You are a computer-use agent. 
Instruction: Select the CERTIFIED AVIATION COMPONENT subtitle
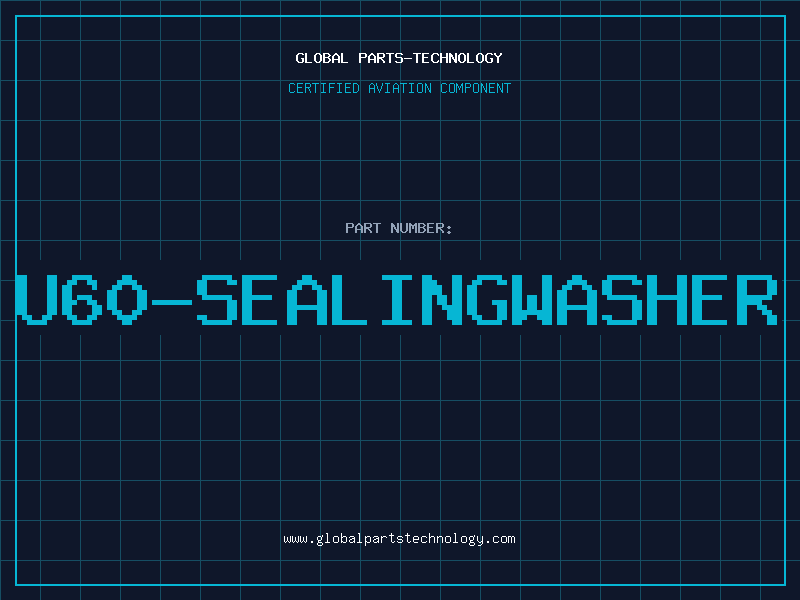399,88
